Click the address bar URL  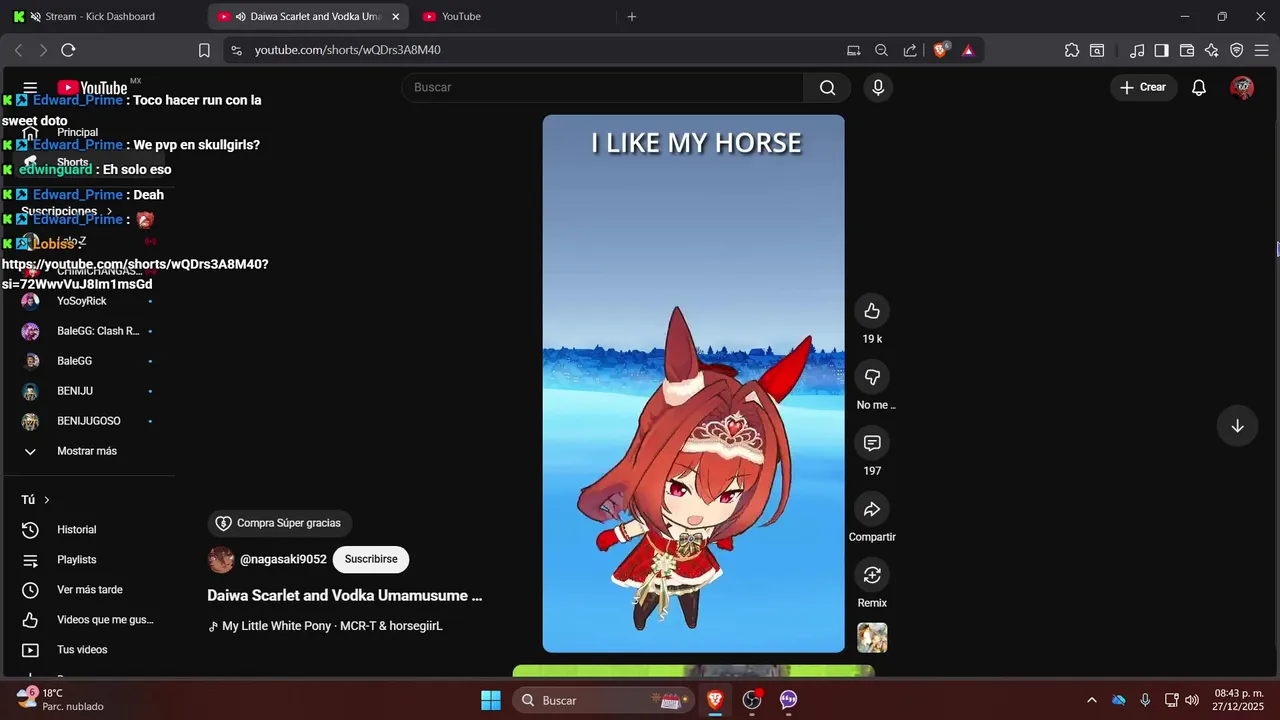coord(348,50)
